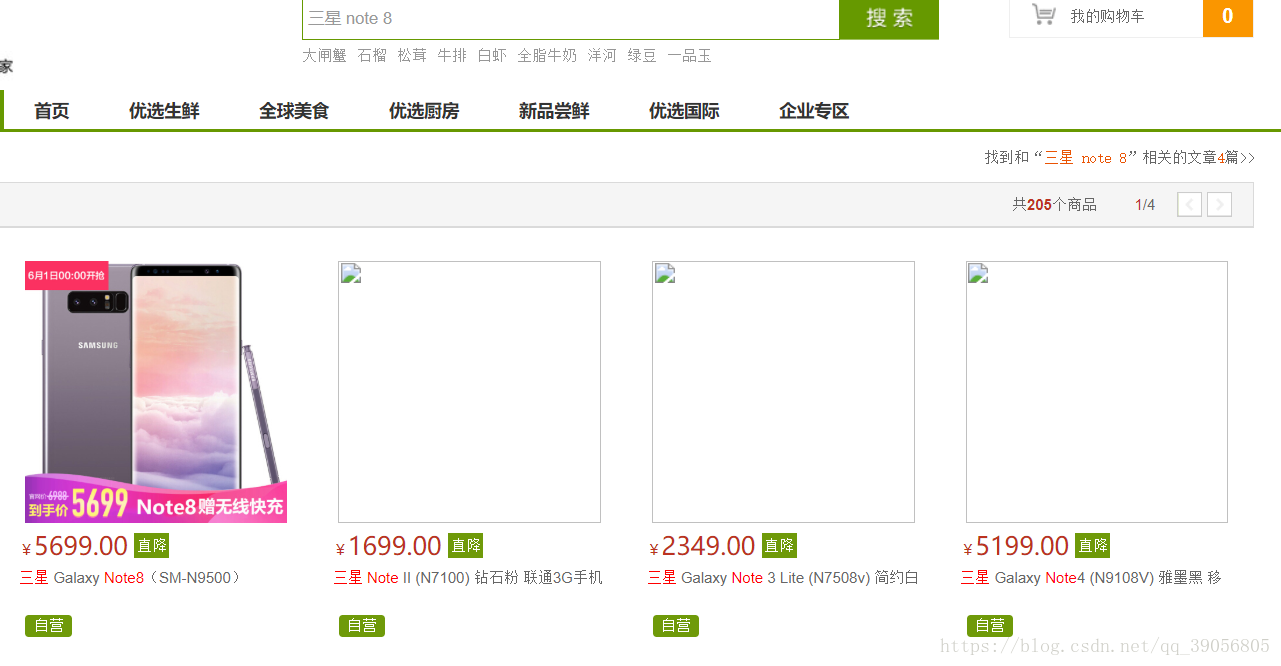Image resolution: width=1281 pixels, height=666 pixels.
Task: Open the Samsung Note8 product image
Action: pyautogui.click(x=156, y=392)
